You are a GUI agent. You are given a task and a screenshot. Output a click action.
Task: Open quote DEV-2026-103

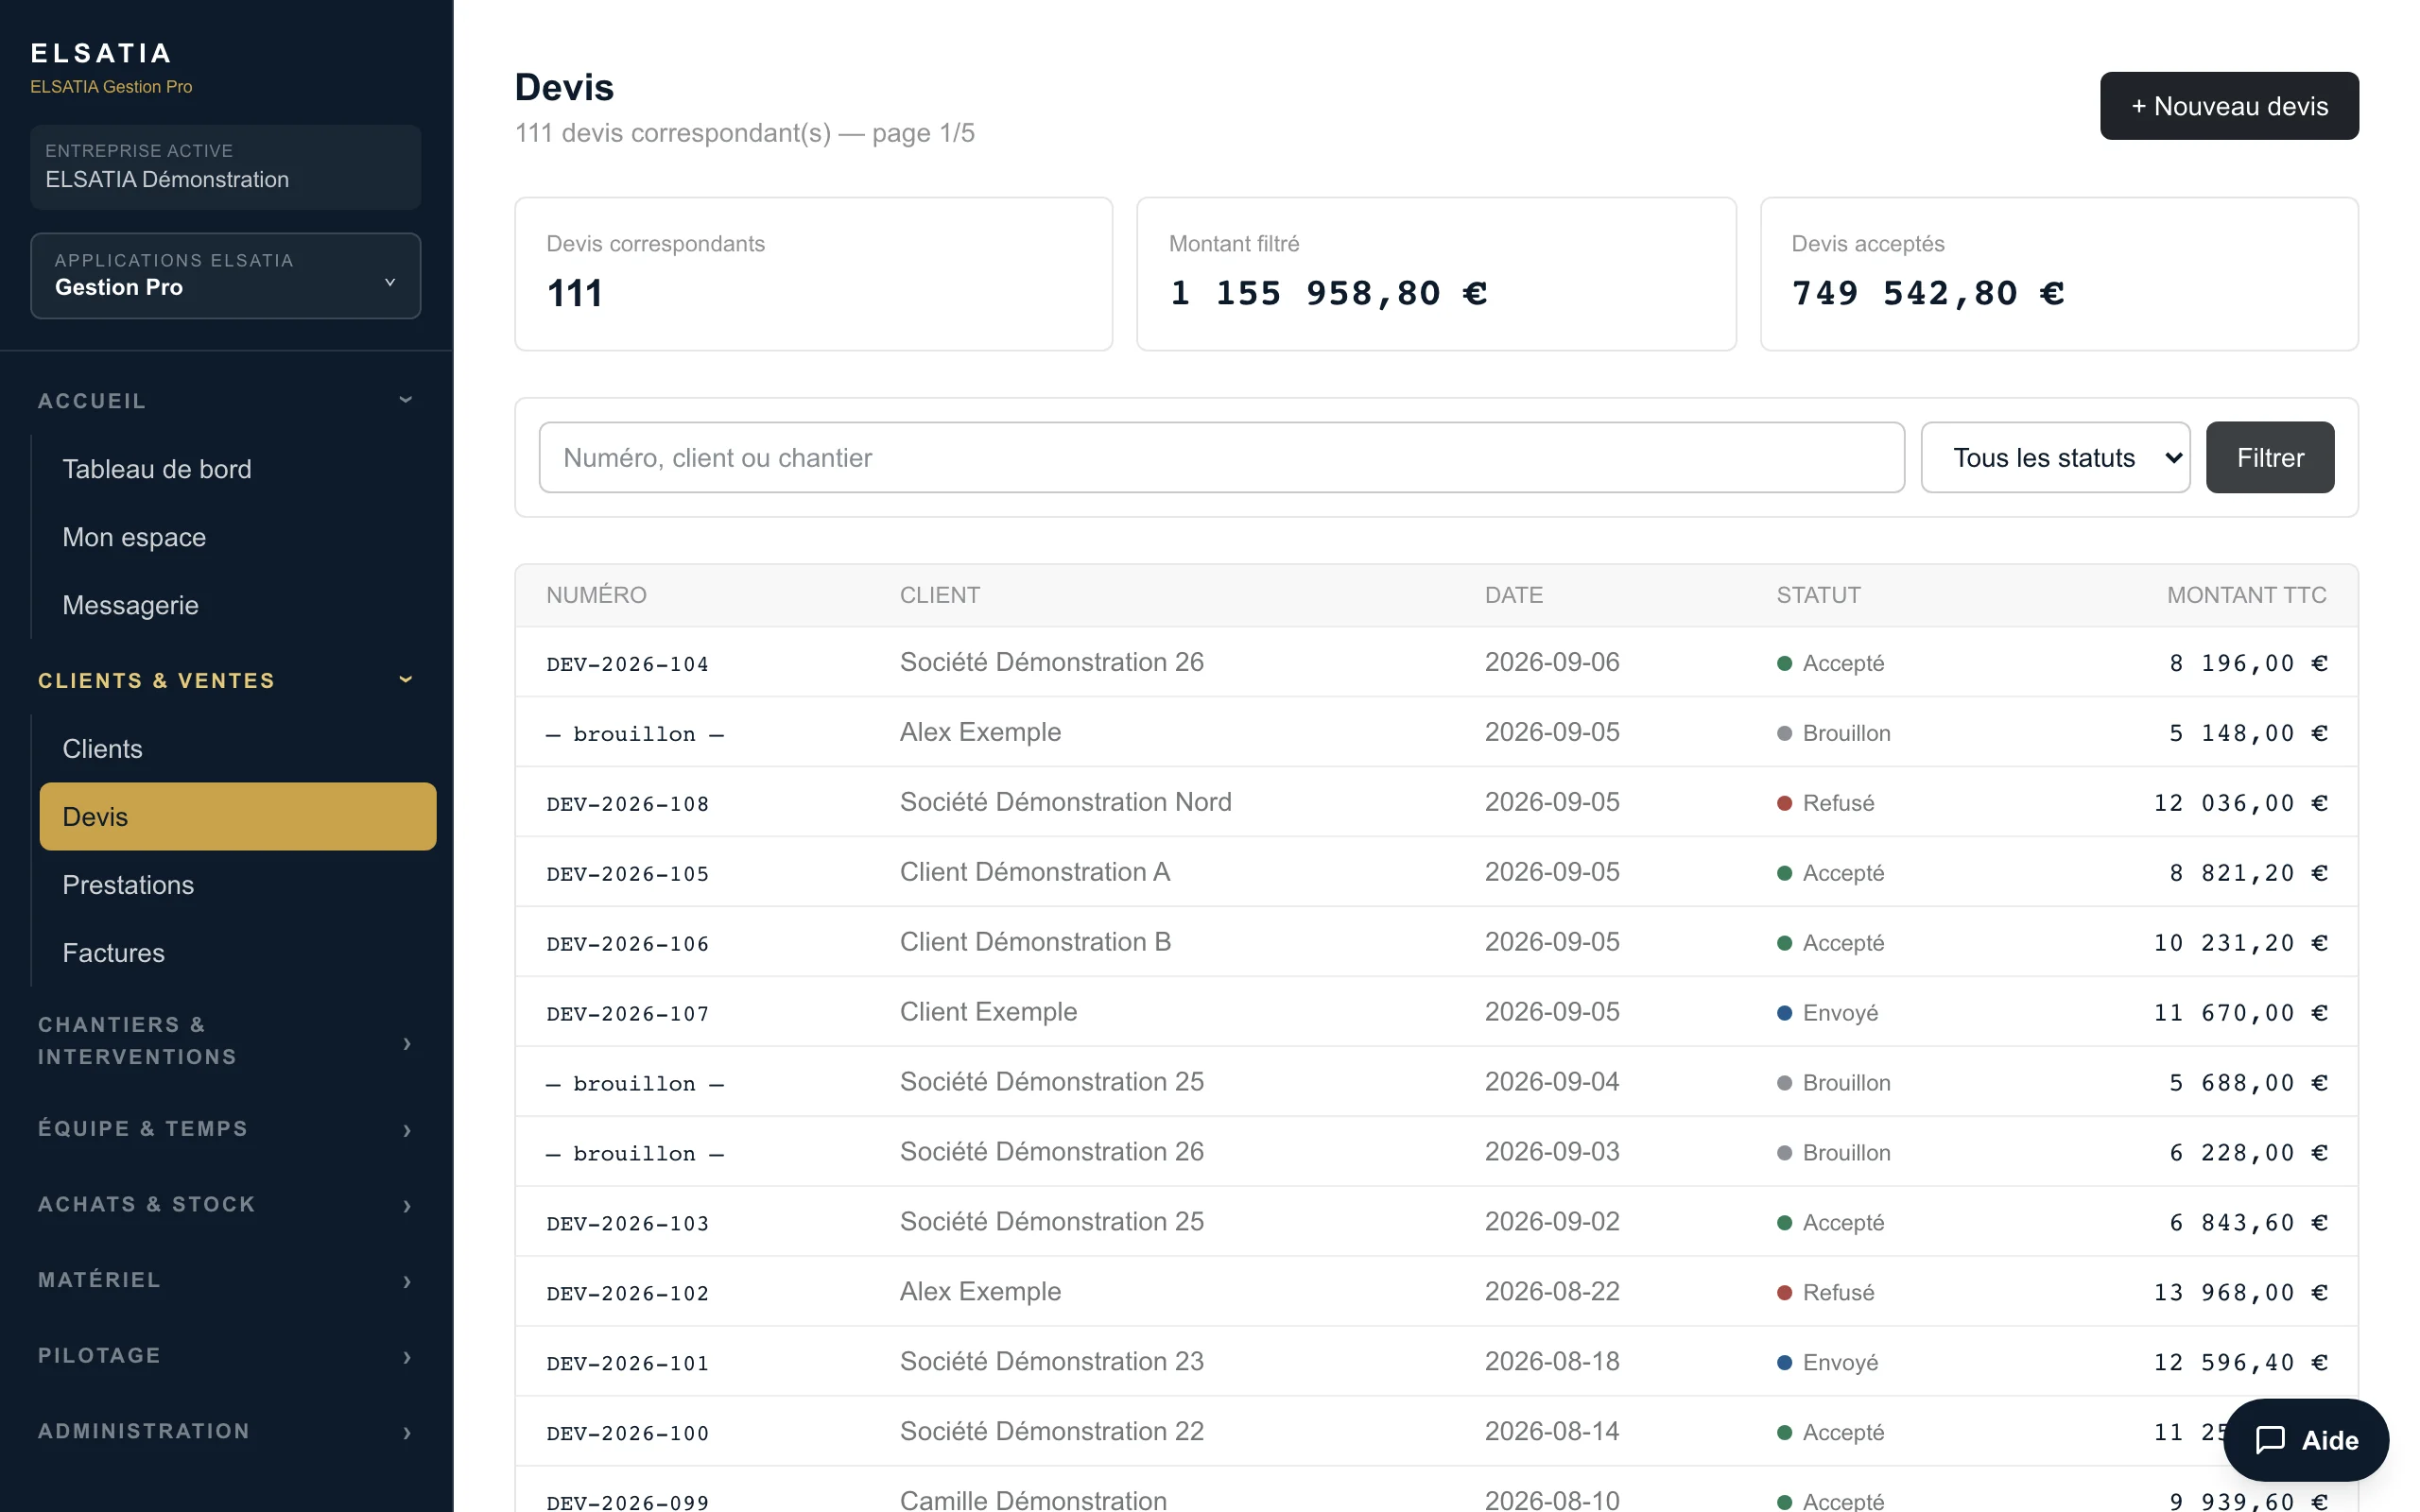pos(627,1224)
